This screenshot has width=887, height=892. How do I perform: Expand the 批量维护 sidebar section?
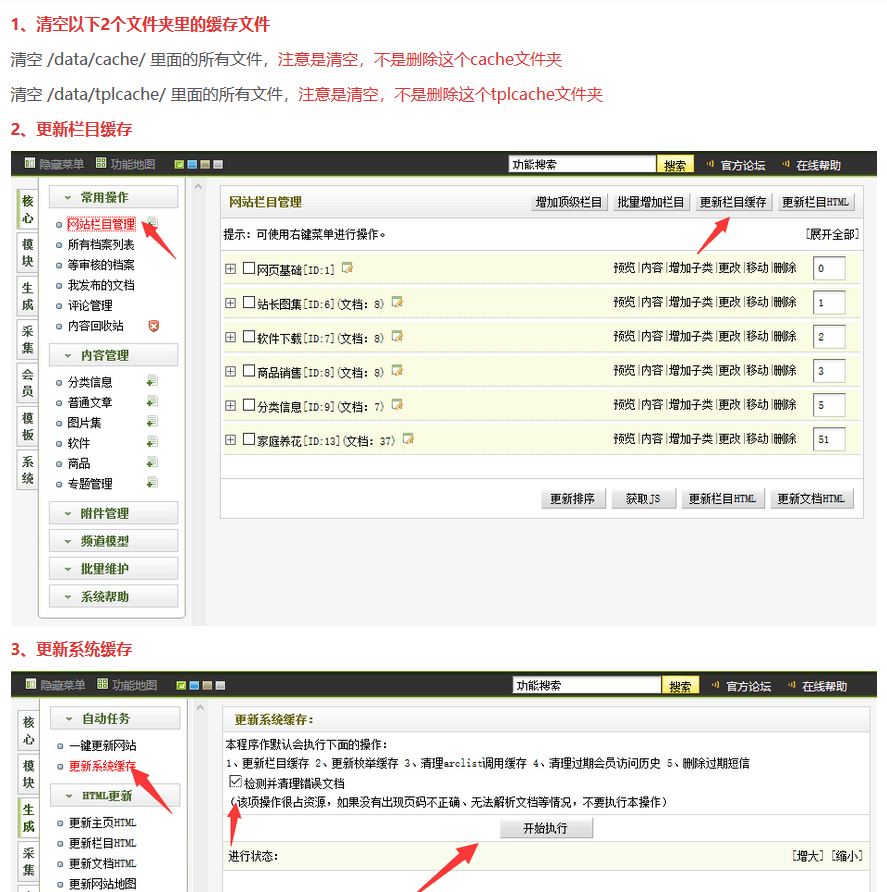pos(113,568)
